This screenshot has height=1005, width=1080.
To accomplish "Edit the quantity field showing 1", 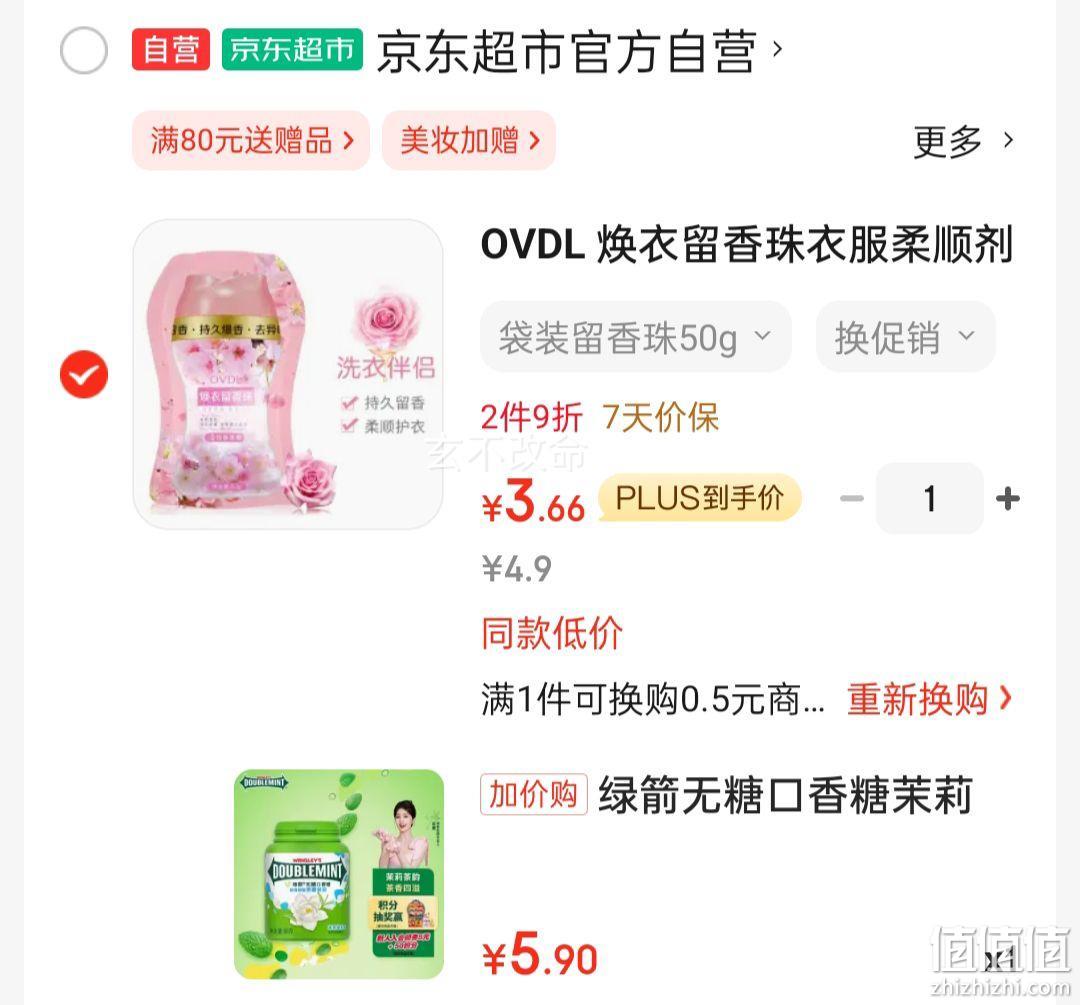I will 930,498.
